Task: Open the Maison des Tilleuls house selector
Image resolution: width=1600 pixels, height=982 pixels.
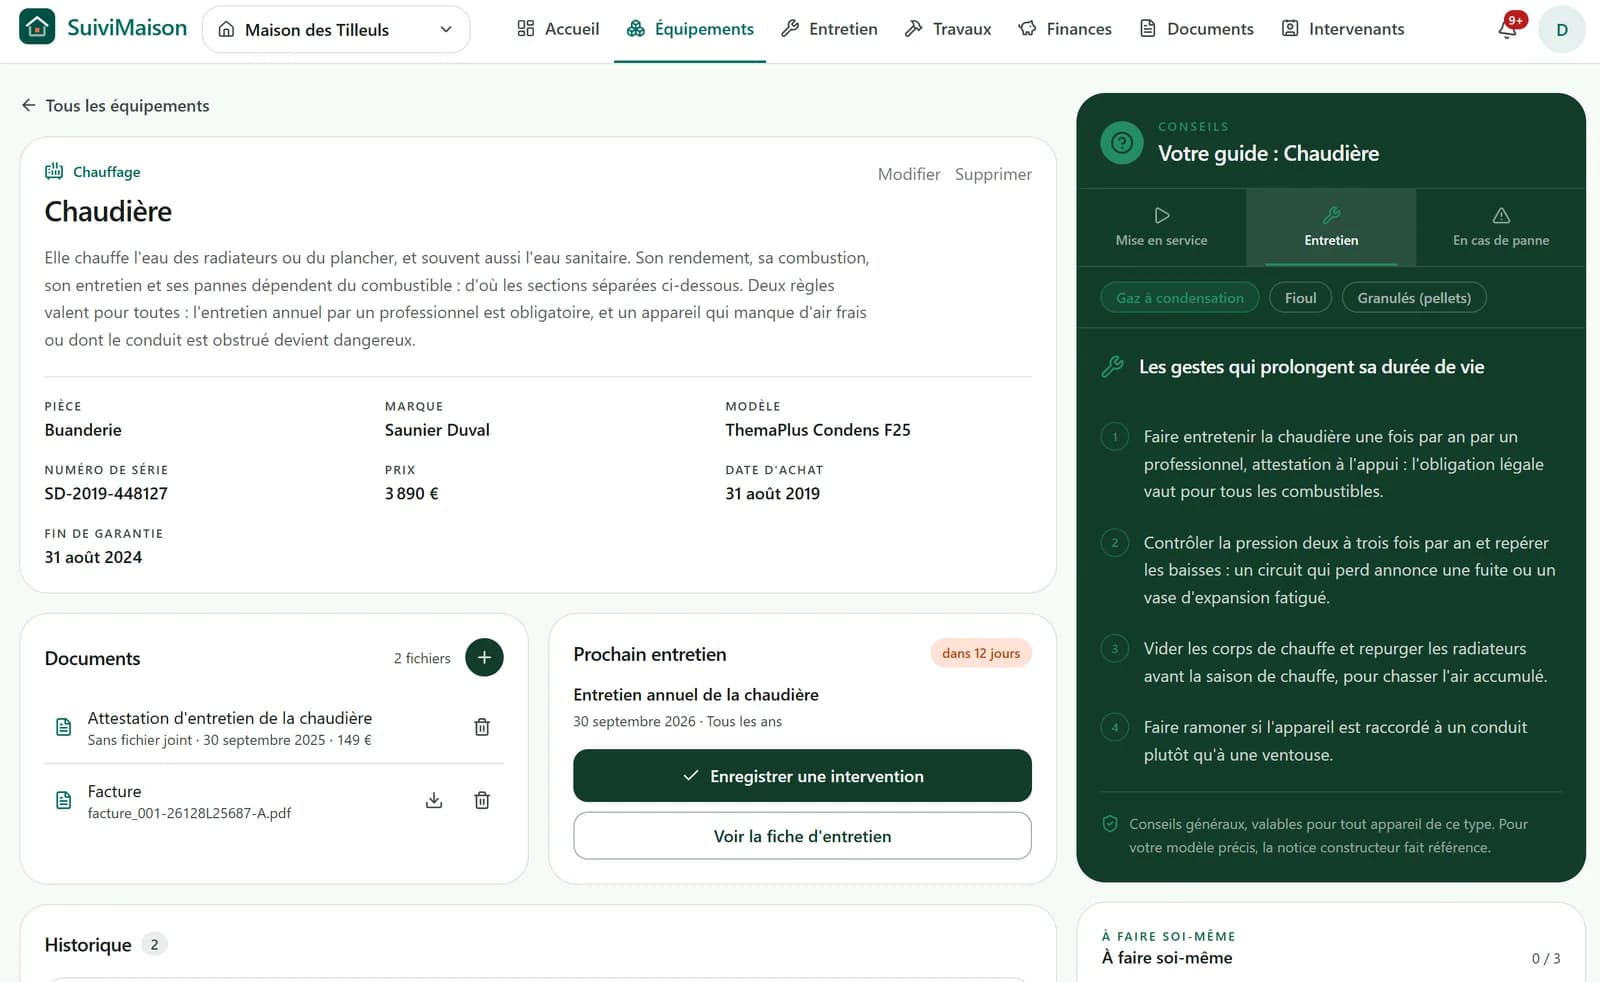Action: tap(336, 29)
